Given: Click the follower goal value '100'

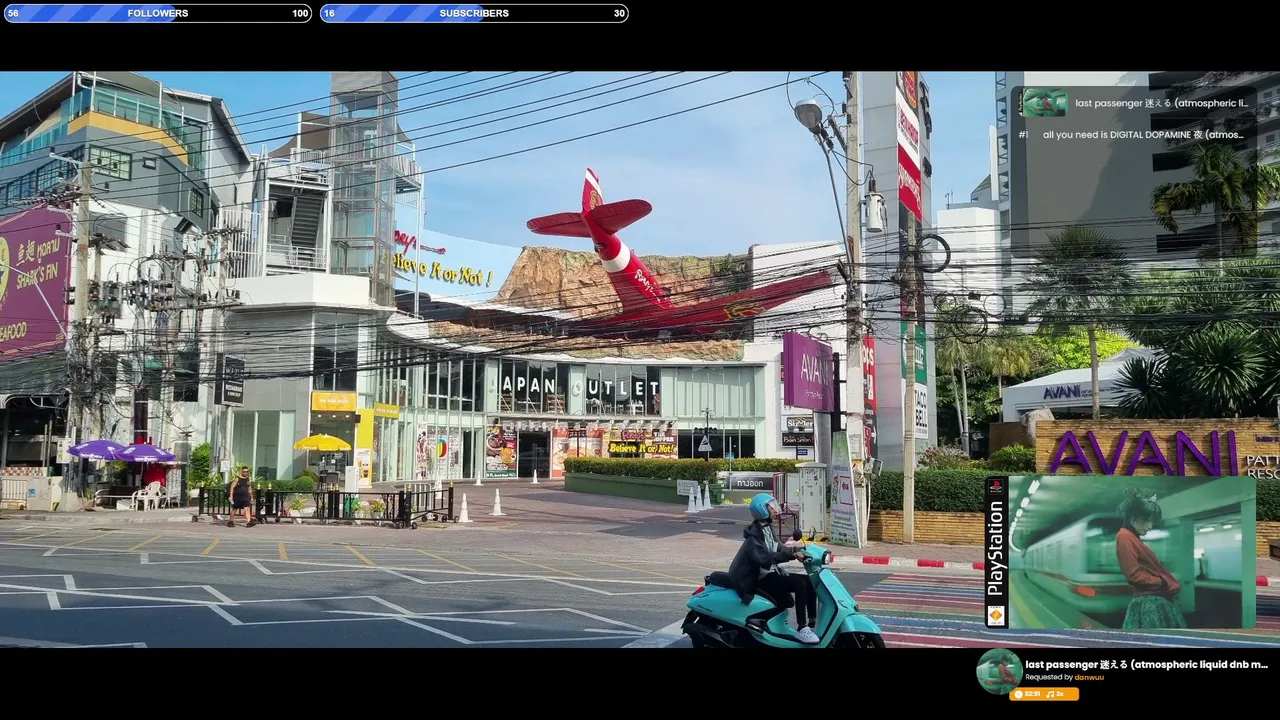Looking at the screenshot, I should click(300, 14).
